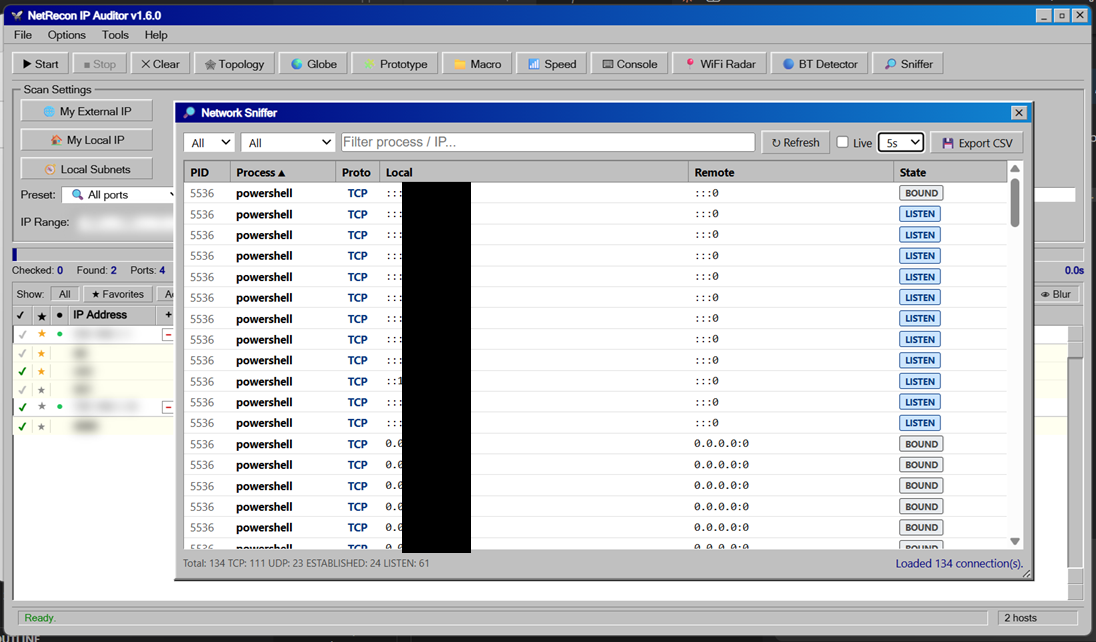This screenshot has width=1096, height=642.
Task: Open the first All filter dropdown in Sniffer
Action: coord(209,143)
